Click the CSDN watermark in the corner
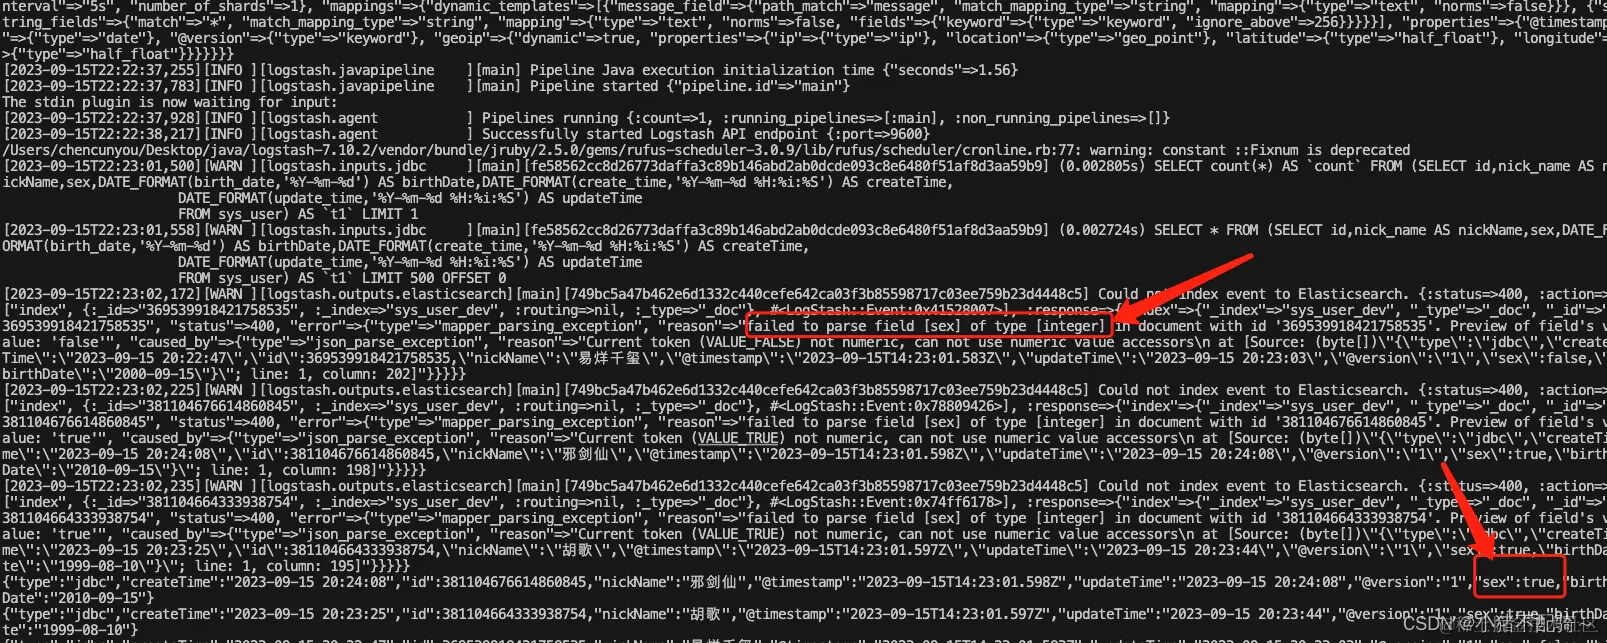 pyautogui.click(x=1500, y=624)
